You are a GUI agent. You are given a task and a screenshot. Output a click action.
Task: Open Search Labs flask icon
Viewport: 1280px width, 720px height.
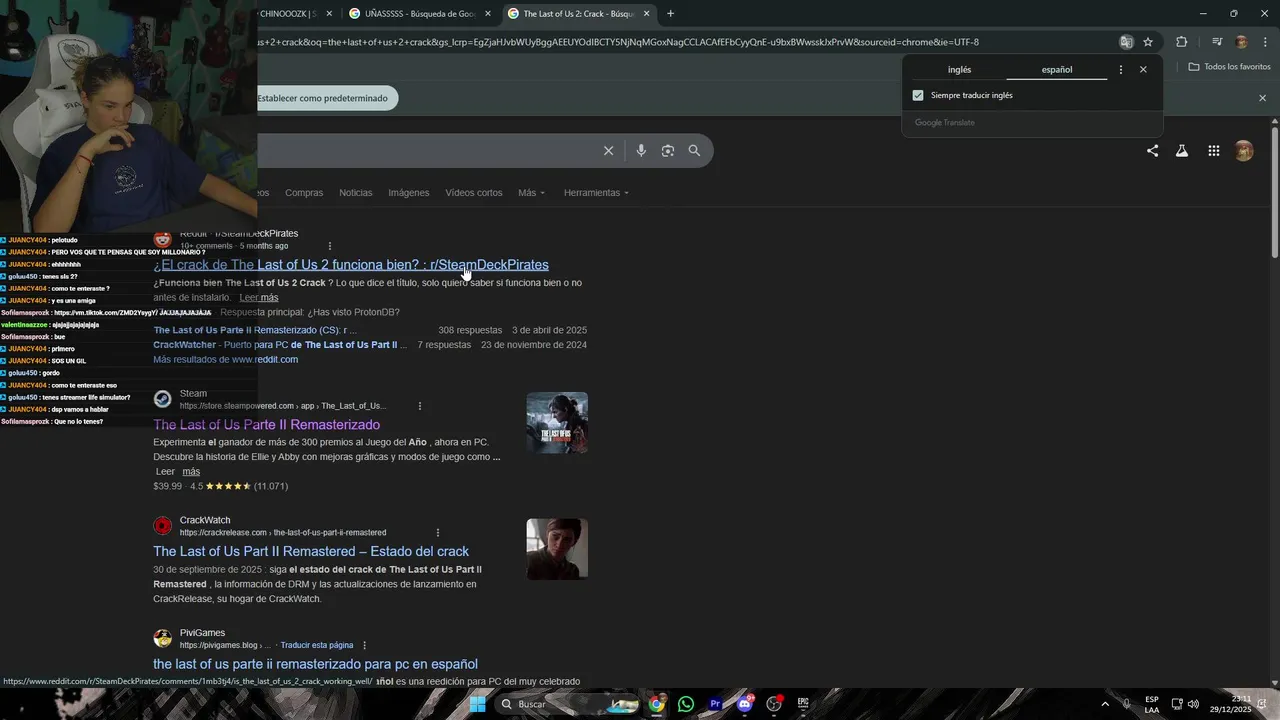point(1182,151)
